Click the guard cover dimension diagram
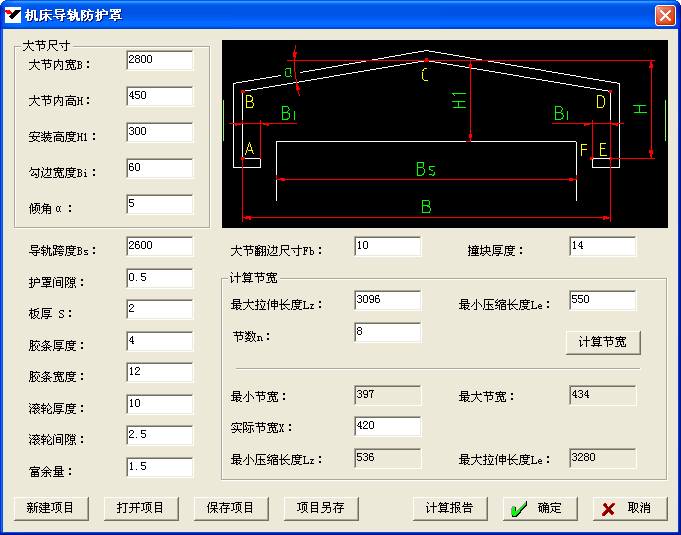 (444, 133)
